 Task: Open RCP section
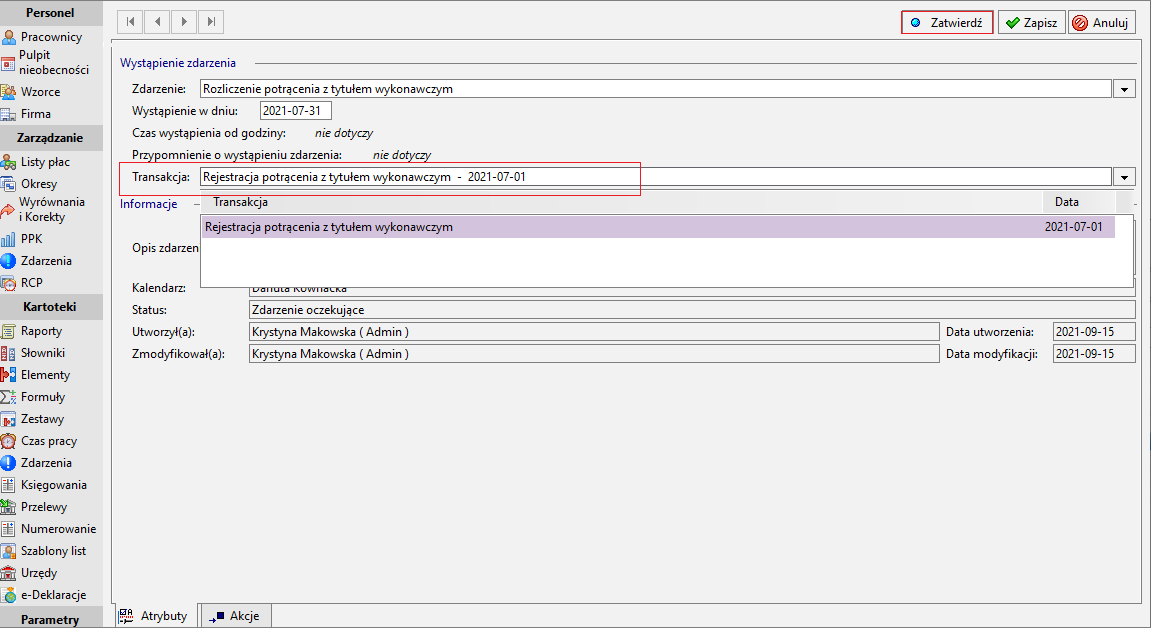point(22,283)
